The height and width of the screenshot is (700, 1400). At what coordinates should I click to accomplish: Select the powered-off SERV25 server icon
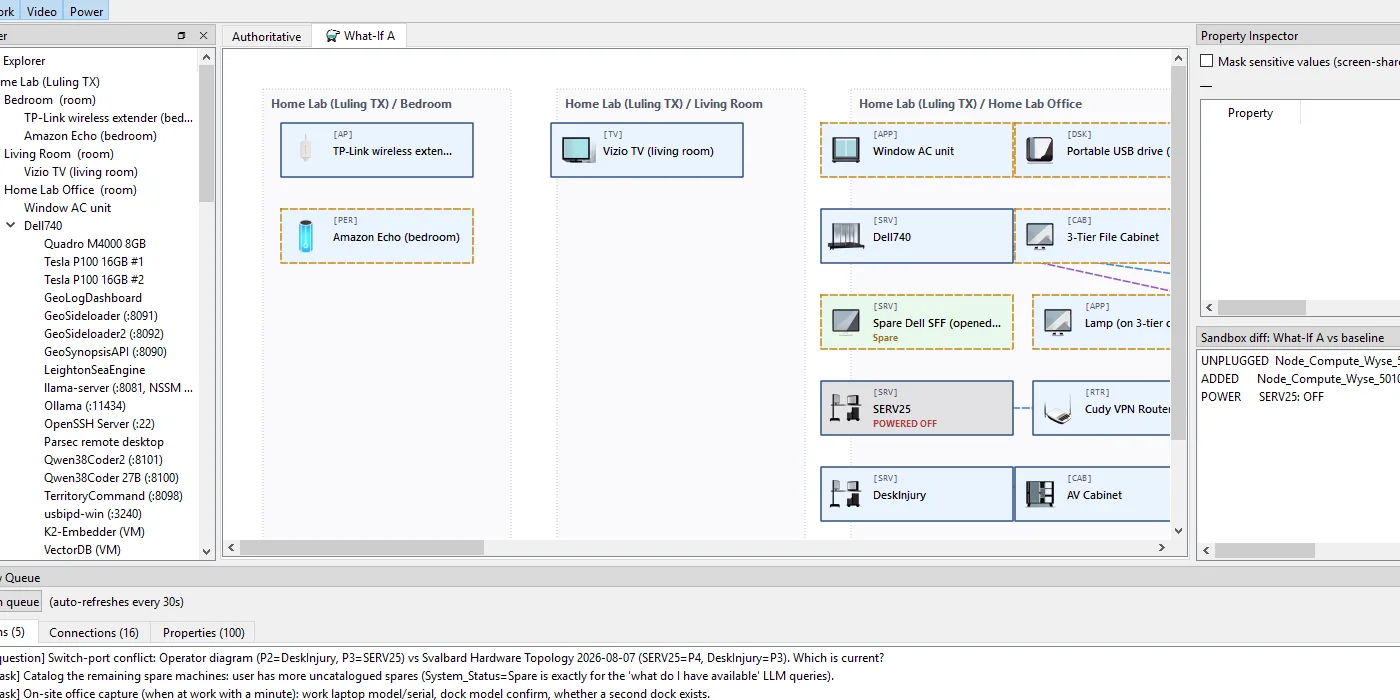coord(846,408)
